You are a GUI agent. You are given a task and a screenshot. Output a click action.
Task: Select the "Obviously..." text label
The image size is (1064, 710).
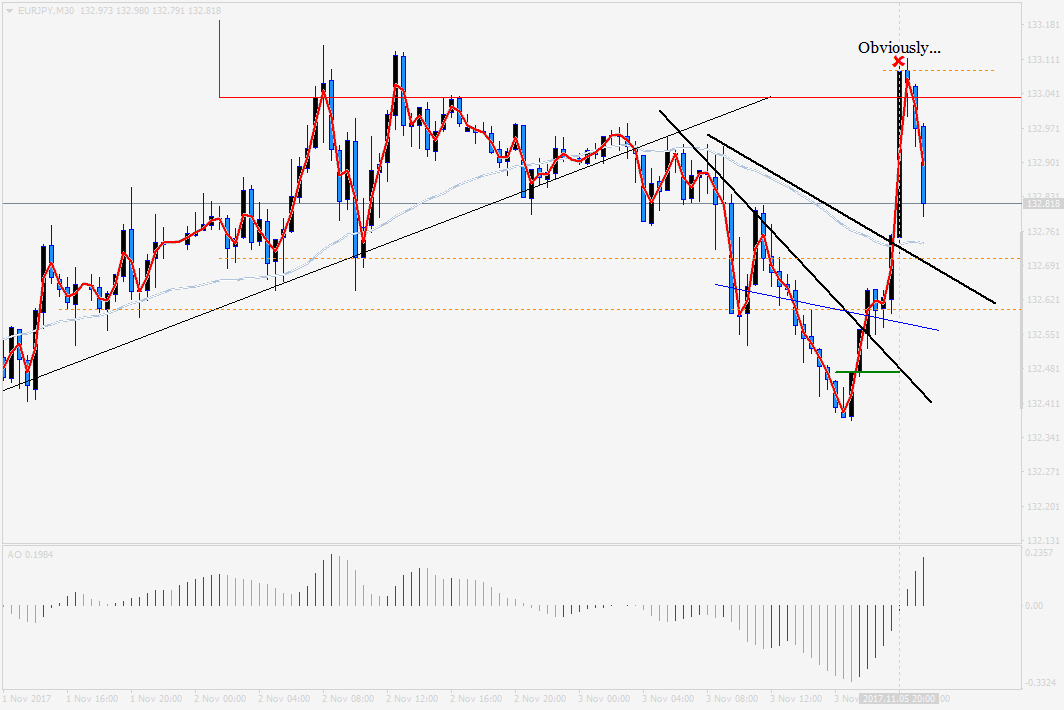[x=899, y=47]
